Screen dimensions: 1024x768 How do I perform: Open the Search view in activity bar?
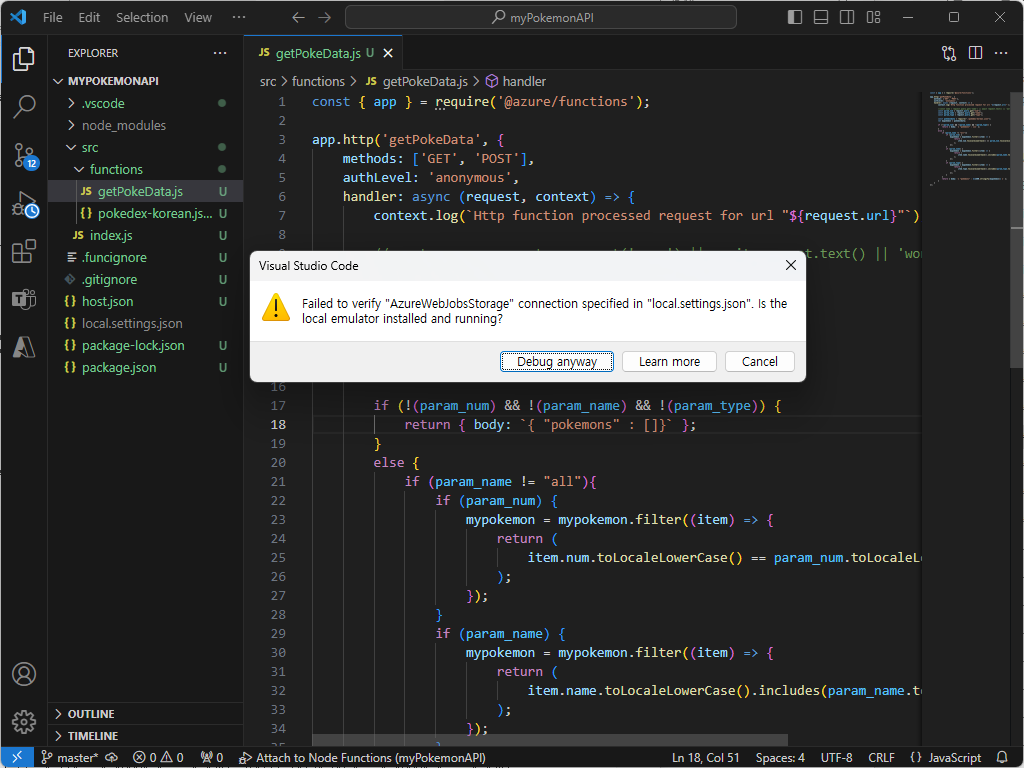point(24,106)
